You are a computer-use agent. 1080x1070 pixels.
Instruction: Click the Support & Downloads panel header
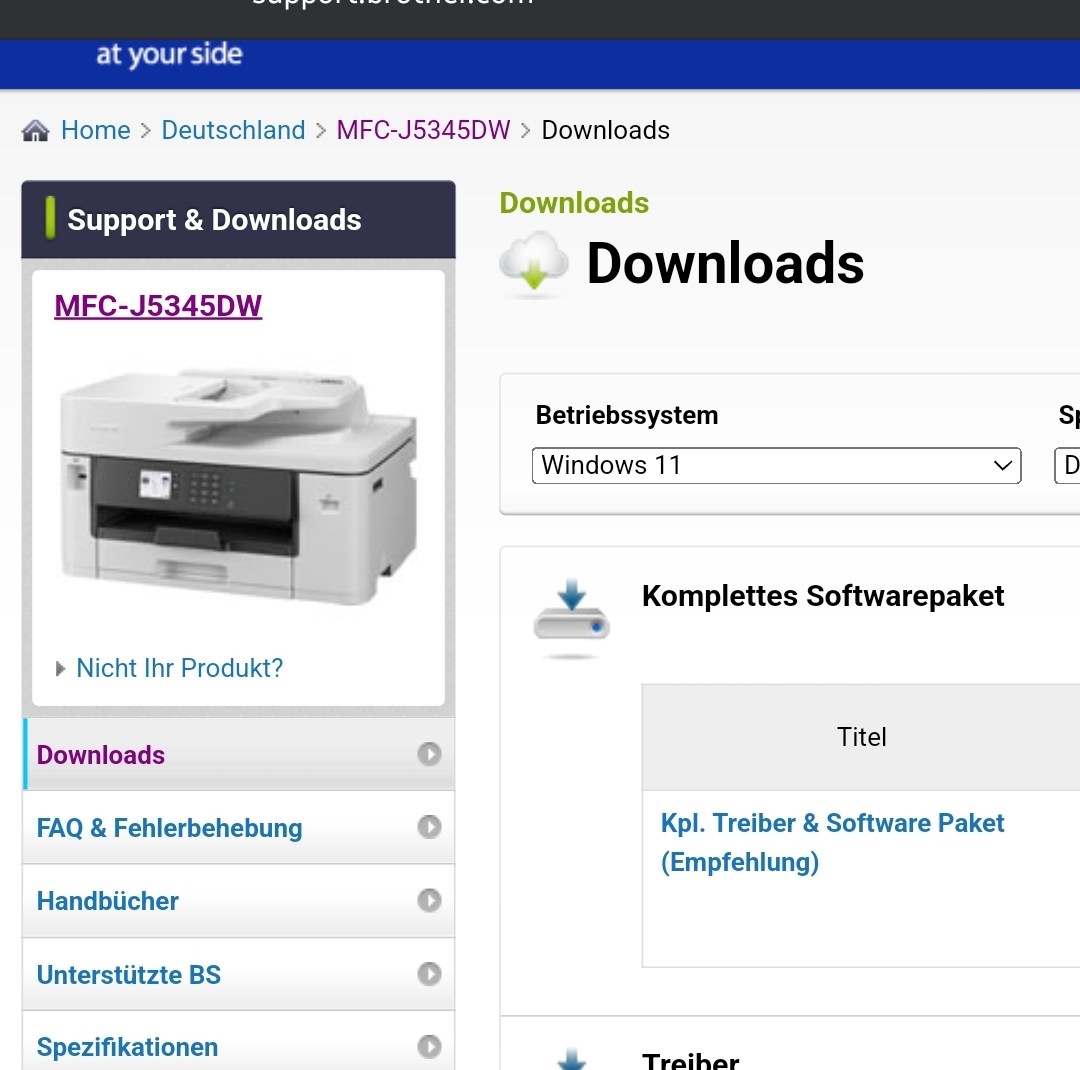click(x=238, y=220)
